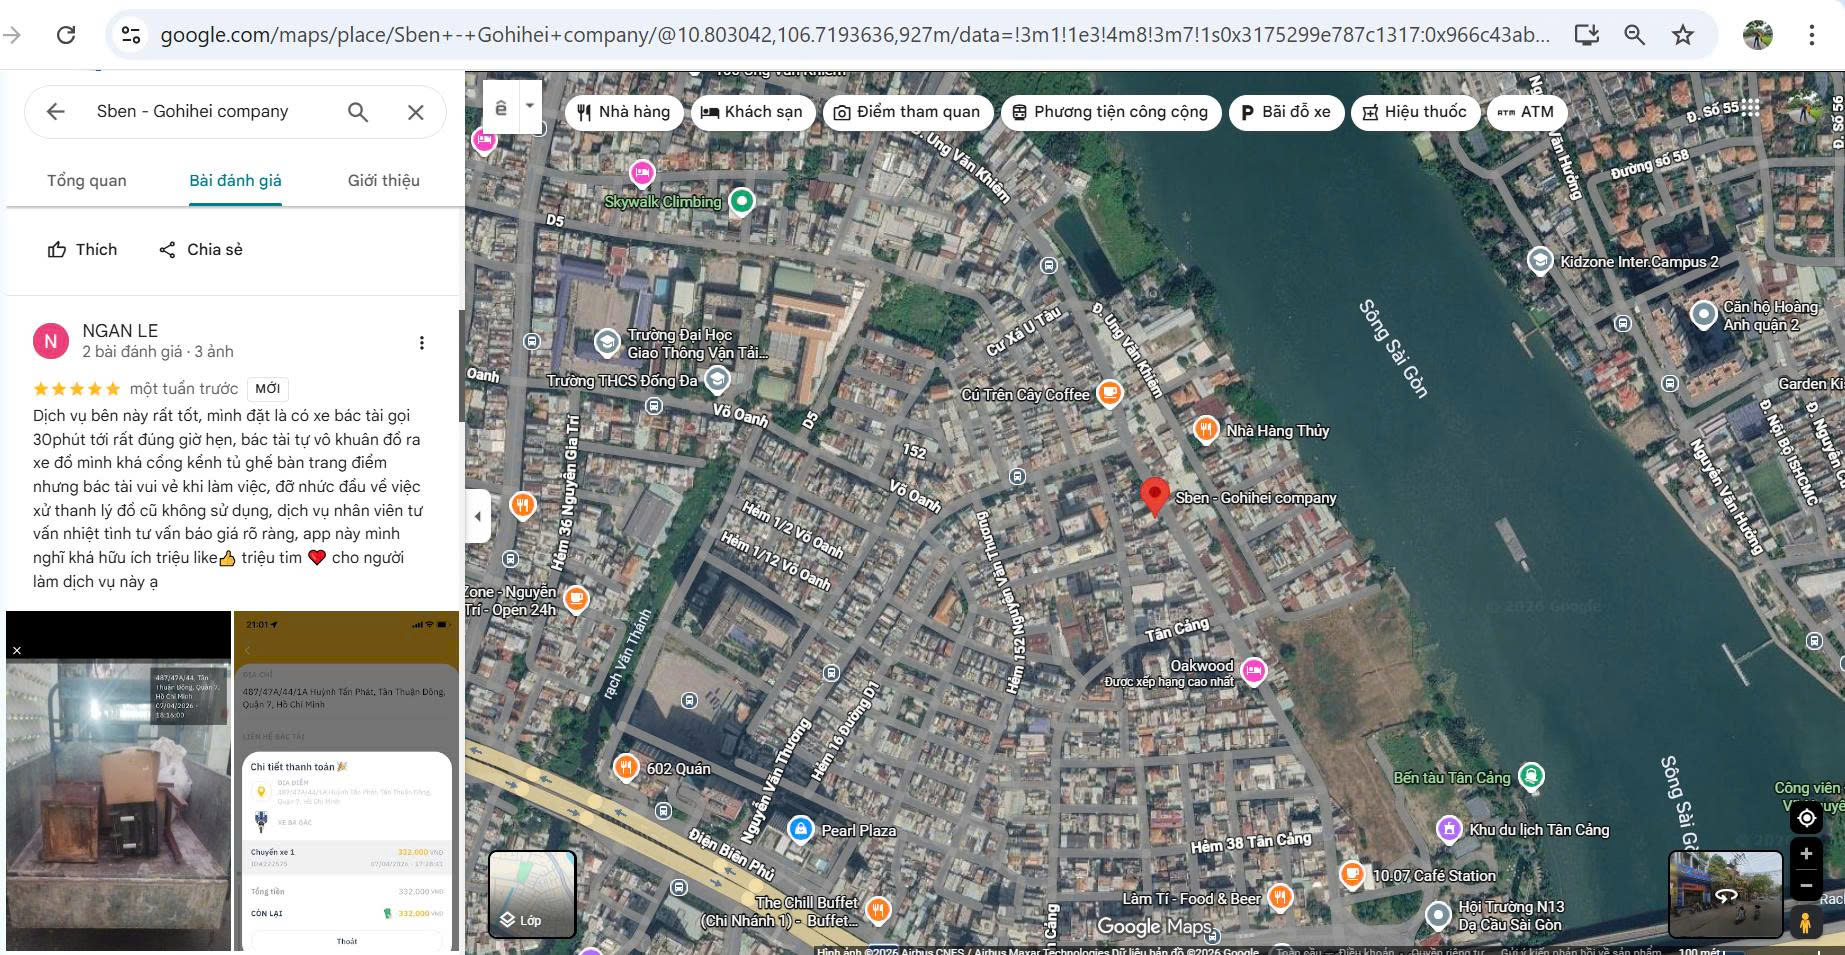This screenshot has height=955, width=1845.
Task: Filter the map by Hiệu thuốc
Action: pyautogui.click(x=1414, y=112)
